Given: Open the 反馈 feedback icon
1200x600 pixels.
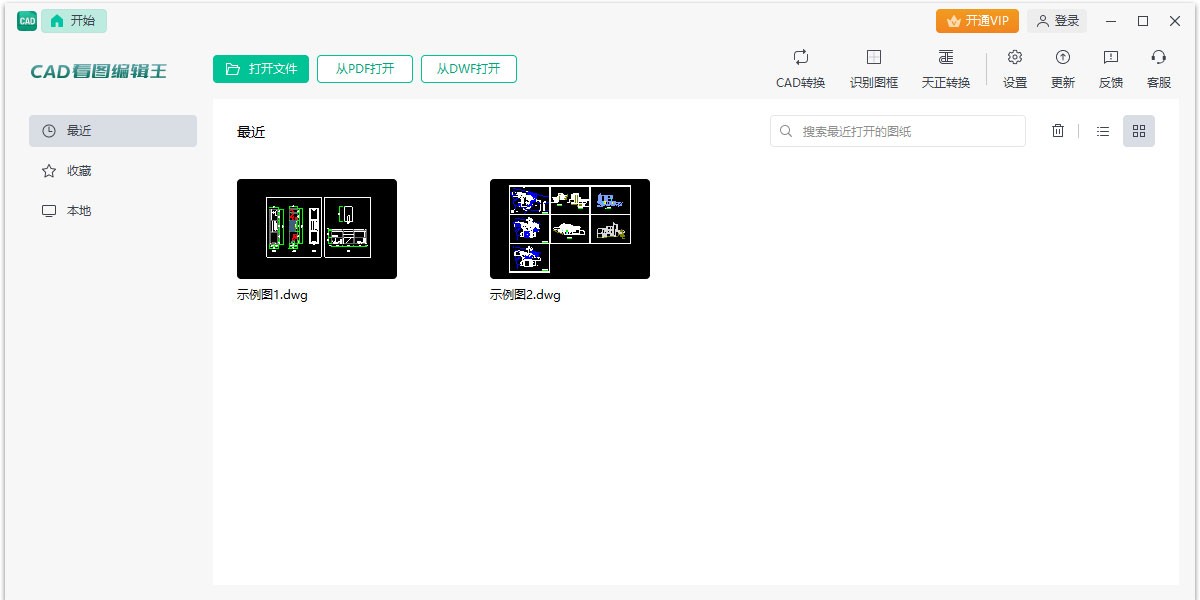Looking at the screenshot, I should [x=1111, y=69].
